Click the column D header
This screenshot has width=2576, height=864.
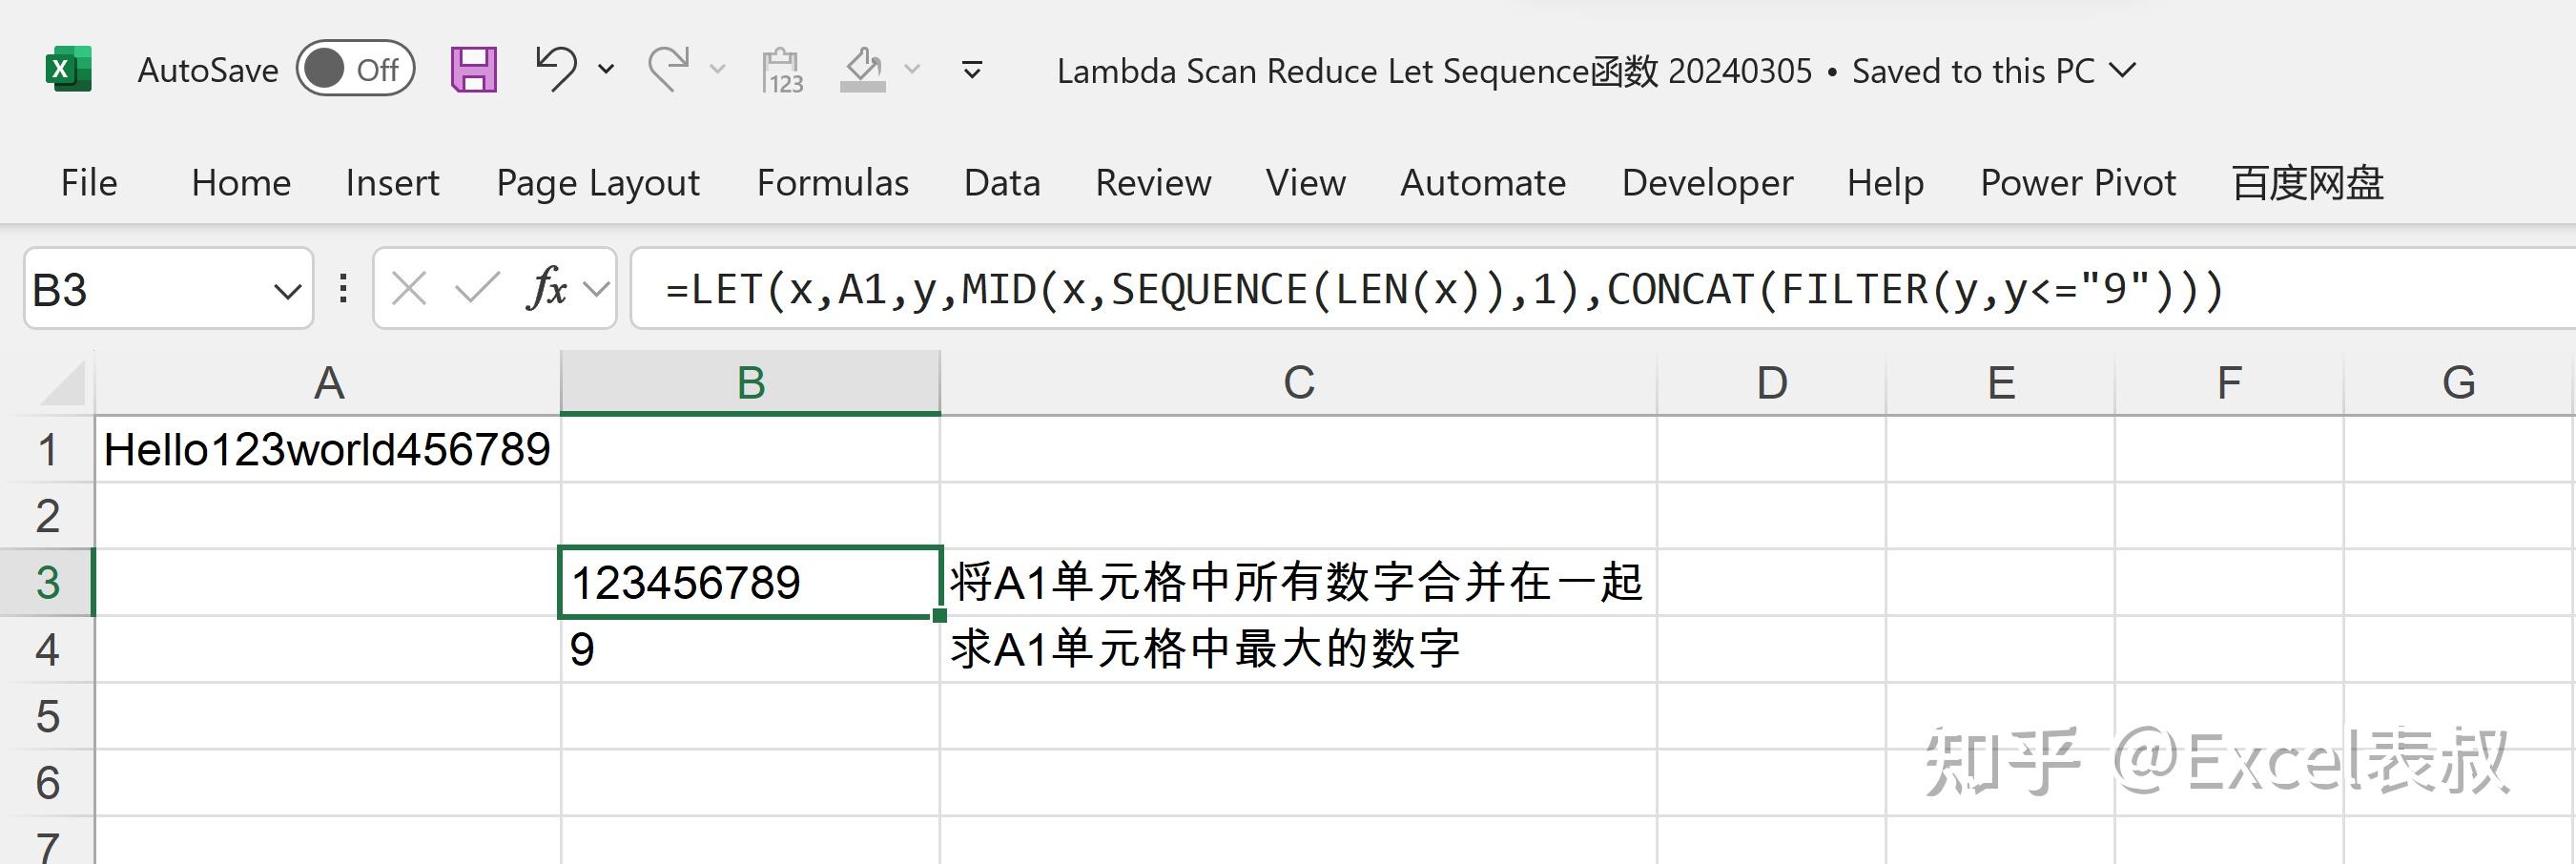pyautogui.click(x=1772, y=381)
